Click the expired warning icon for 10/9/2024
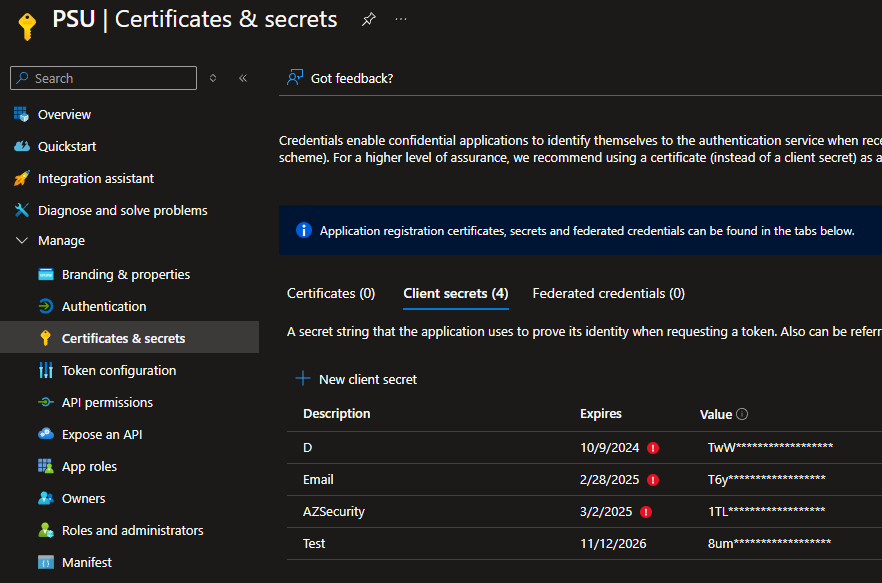 point(652,448)
